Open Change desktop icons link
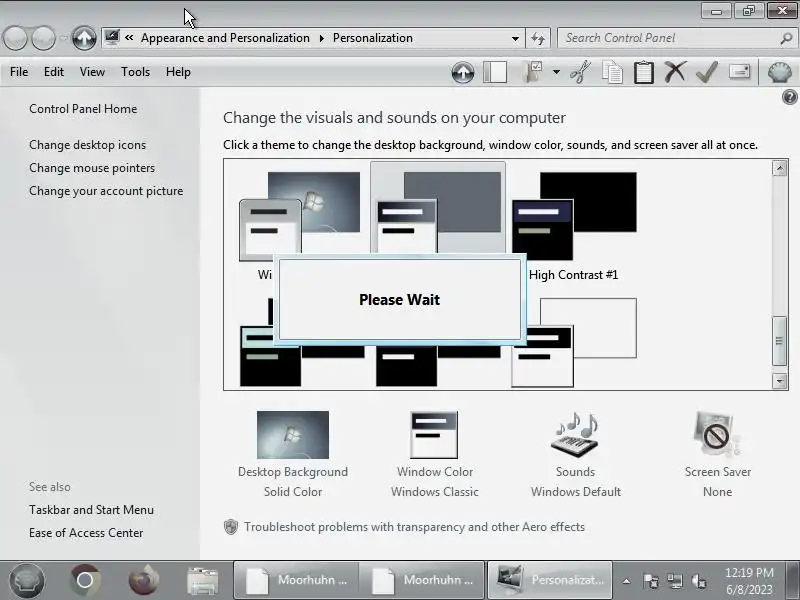Viewport: 800px width, 600px height. [x=87, y=145]
